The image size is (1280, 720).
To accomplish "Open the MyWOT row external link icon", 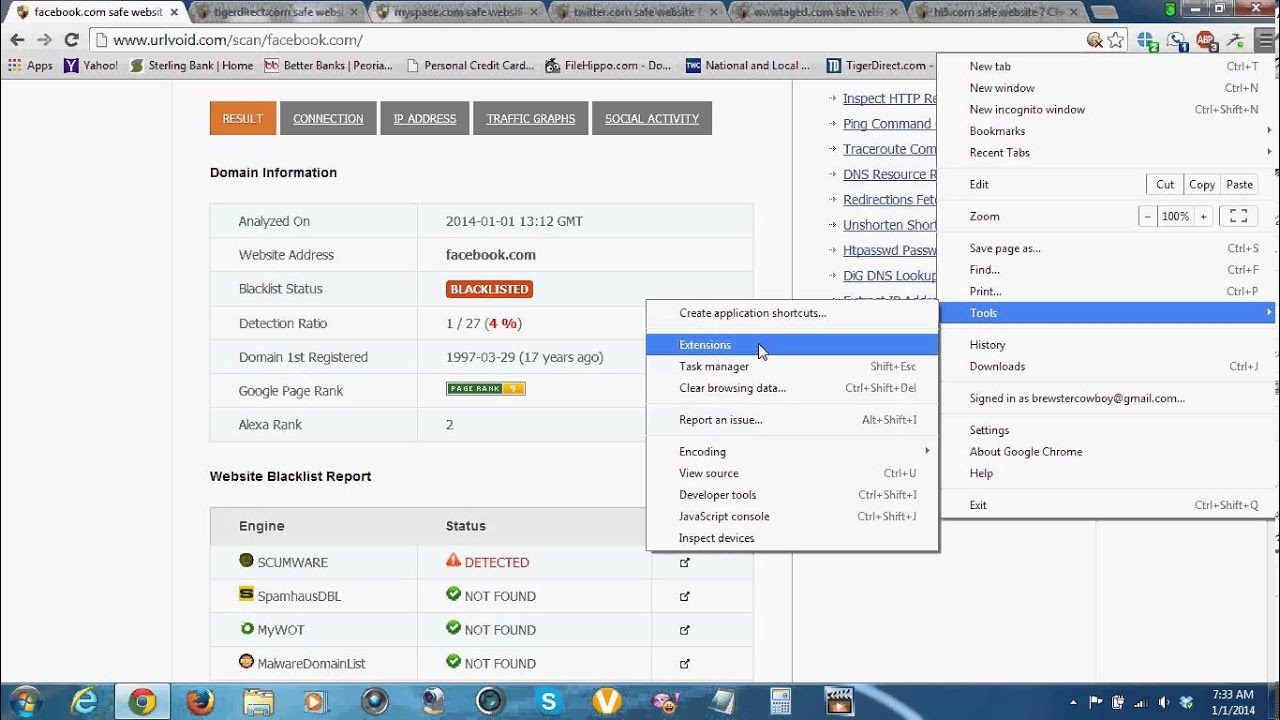I will [x=685, y=630].
